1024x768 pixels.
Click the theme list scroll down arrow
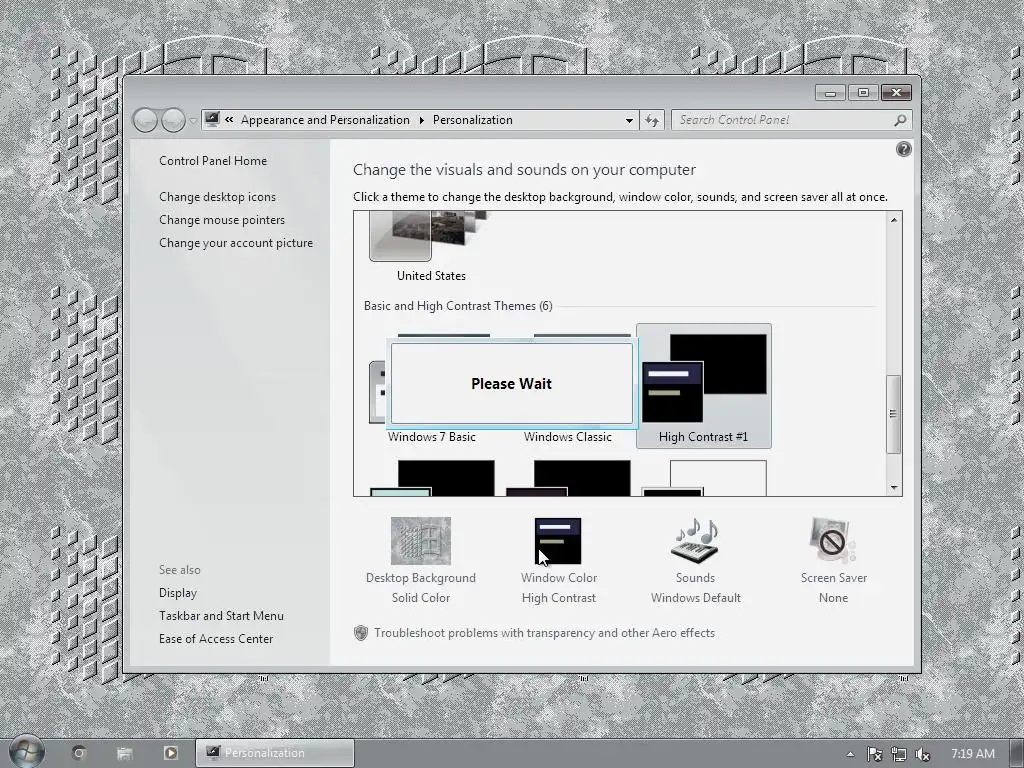click(x=894, y=487)
